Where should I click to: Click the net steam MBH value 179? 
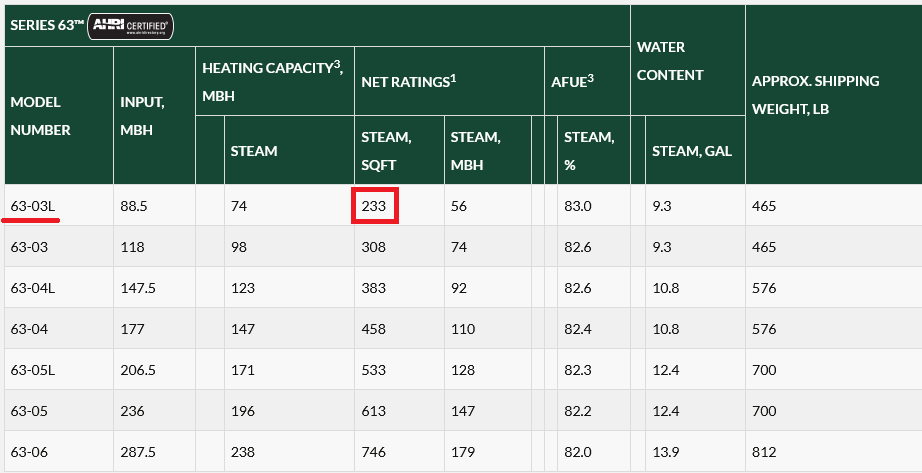click(463, 452)
